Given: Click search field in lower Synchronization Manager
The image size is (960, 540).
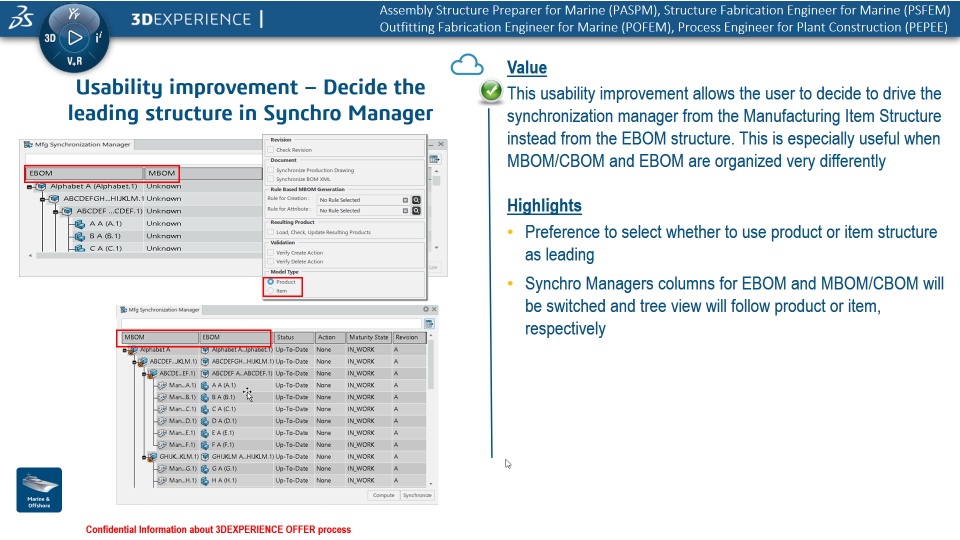Looking at the screenshot, I should 271,324.
